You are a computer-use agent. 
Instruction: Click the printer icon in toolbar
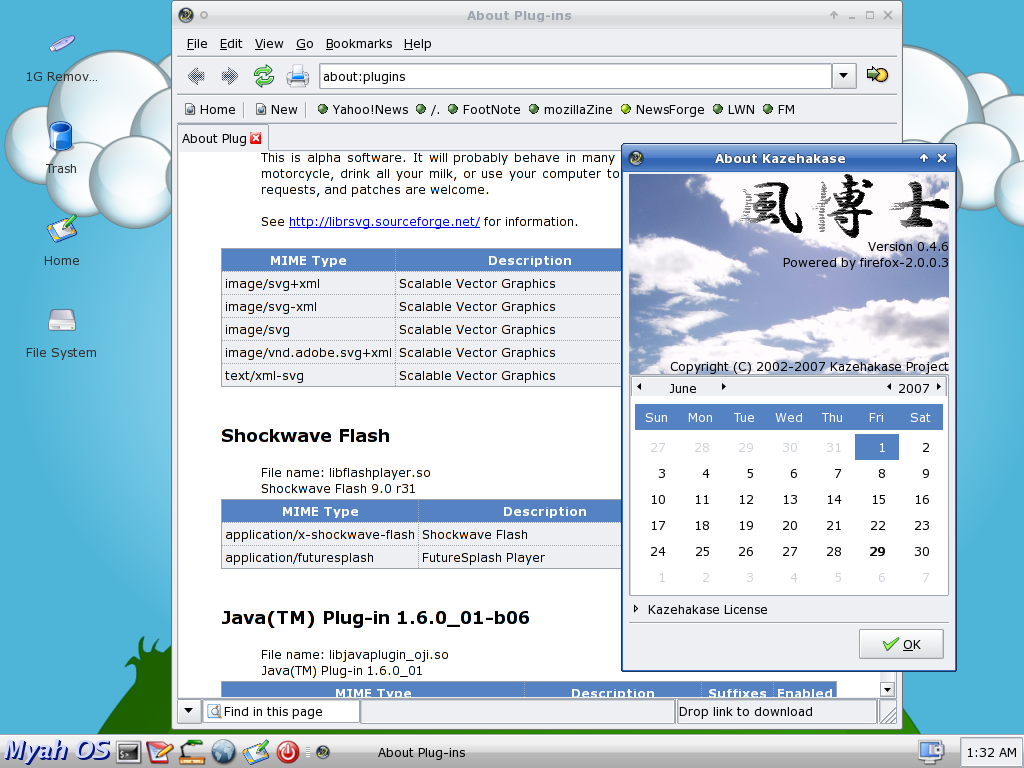coord(298,76)
